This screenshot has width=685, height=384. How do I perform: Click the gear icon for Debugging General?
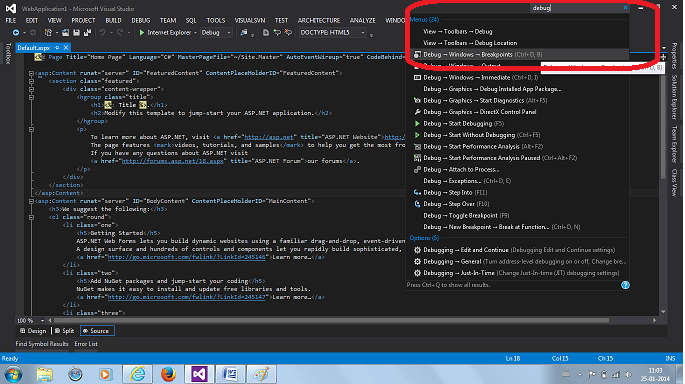pyautogui.click(x=417, y=261)
